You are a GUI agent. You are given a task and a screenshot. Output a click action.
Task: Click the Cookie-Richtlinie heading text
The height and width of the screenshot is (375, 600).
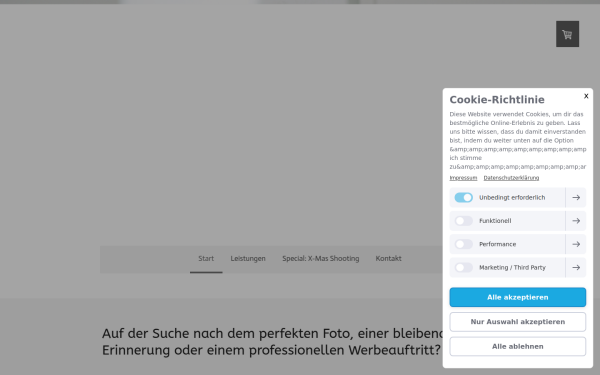(x=497, y=99)
